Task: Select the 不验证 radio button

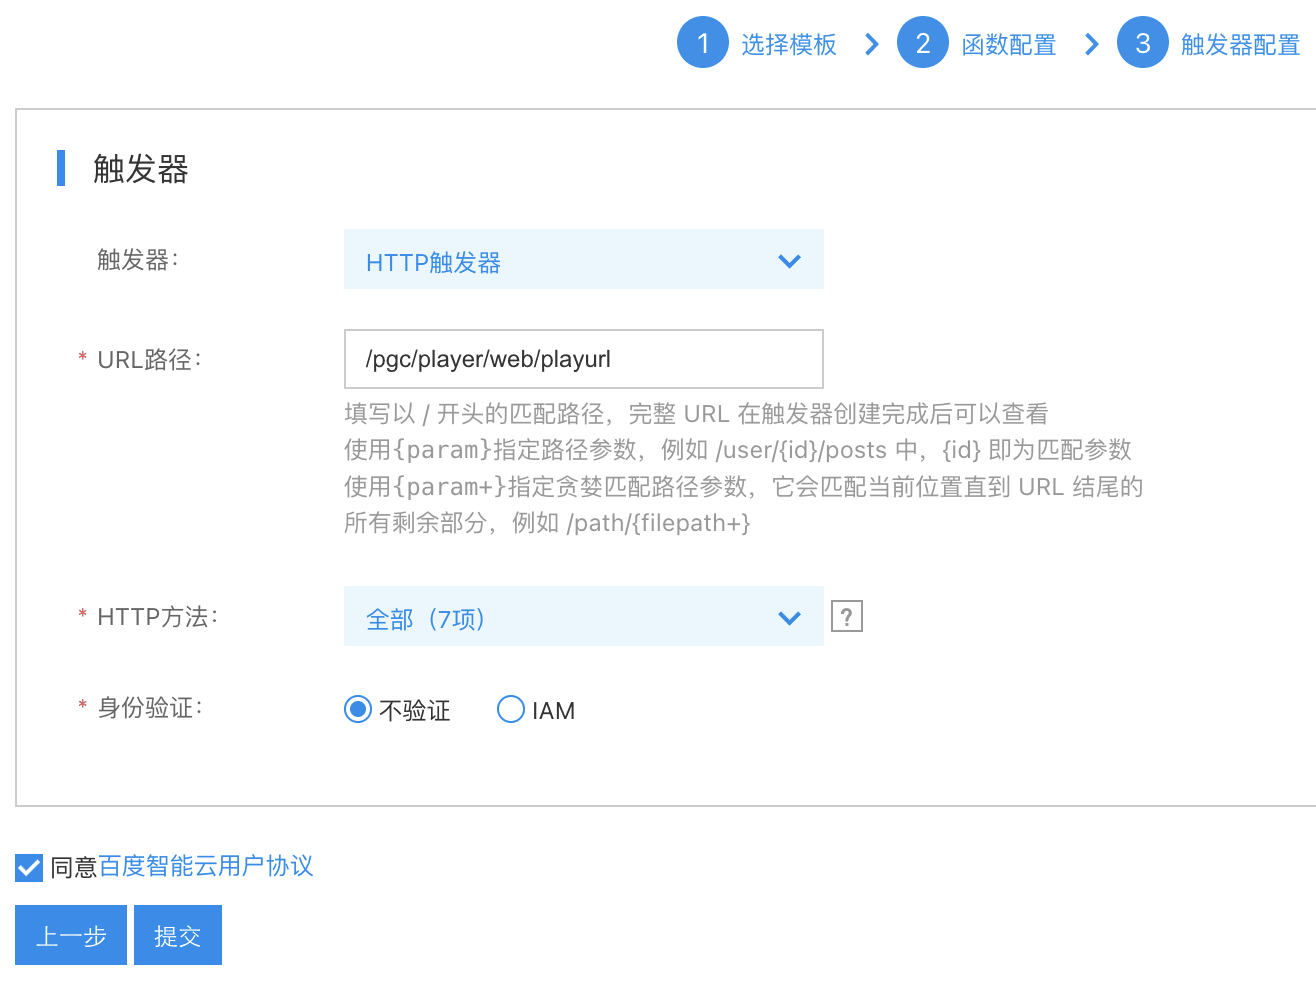Action: (x=357, y=709)
